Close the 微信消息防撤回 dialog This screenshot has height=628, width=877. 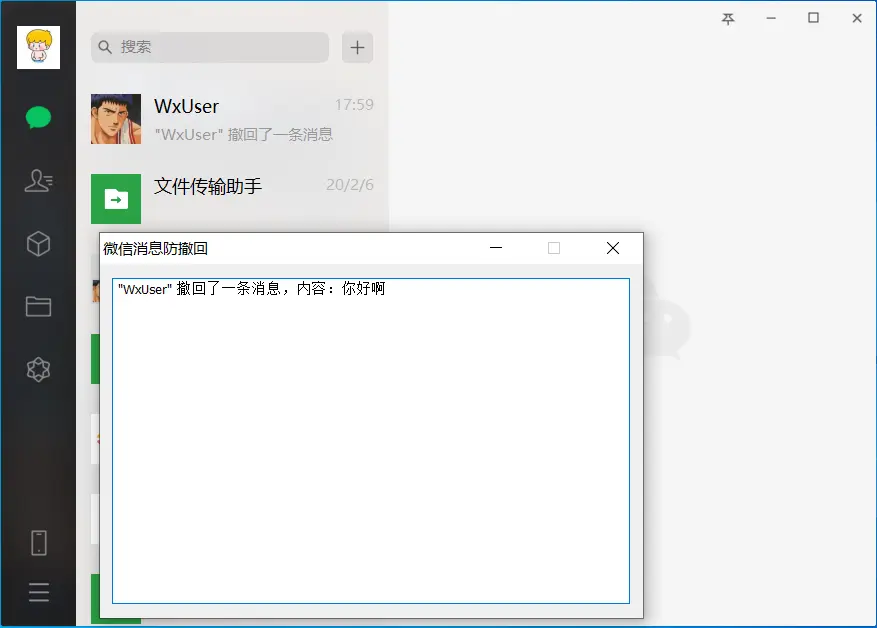click(612, 248)
